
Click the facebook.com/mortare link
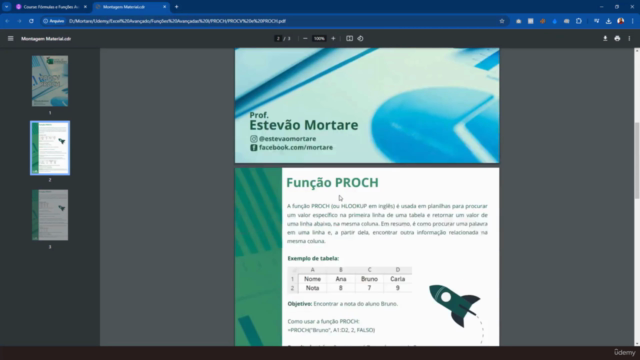tap(296, 147)
